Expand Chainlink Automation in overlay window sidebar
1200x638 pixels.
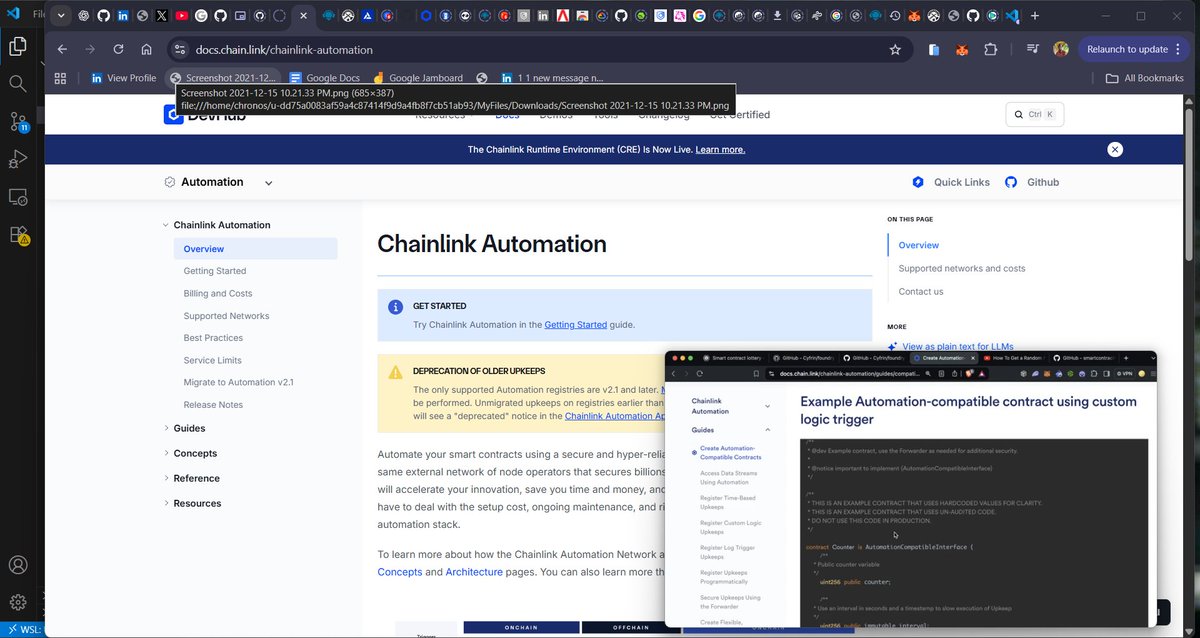coord(767,406)
